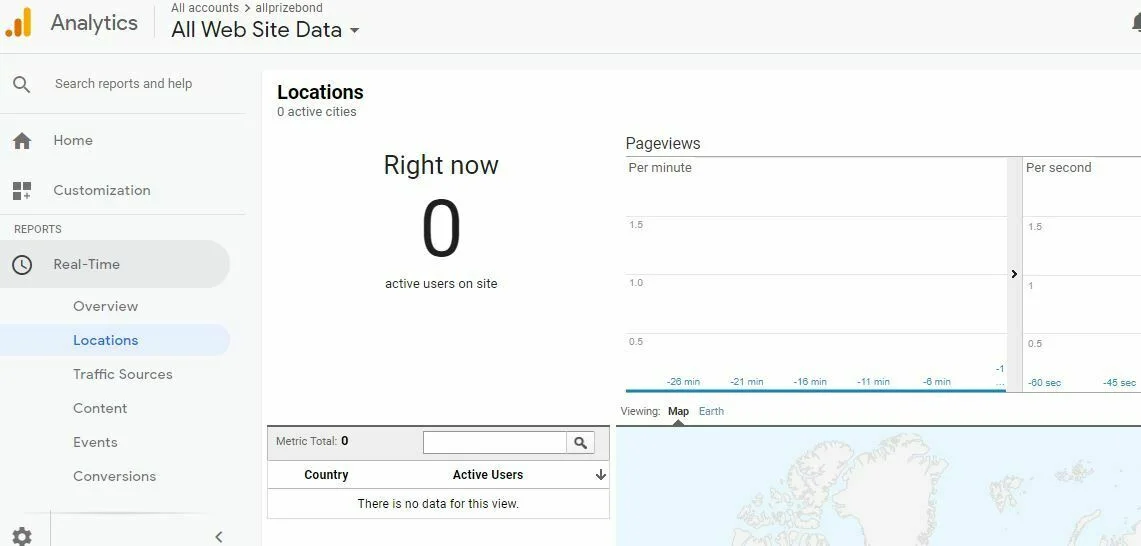The height and width of the screenshot is (546, 1141).
Task: Click the allprizebond breadcrumb link
Action: click(289, 8)
